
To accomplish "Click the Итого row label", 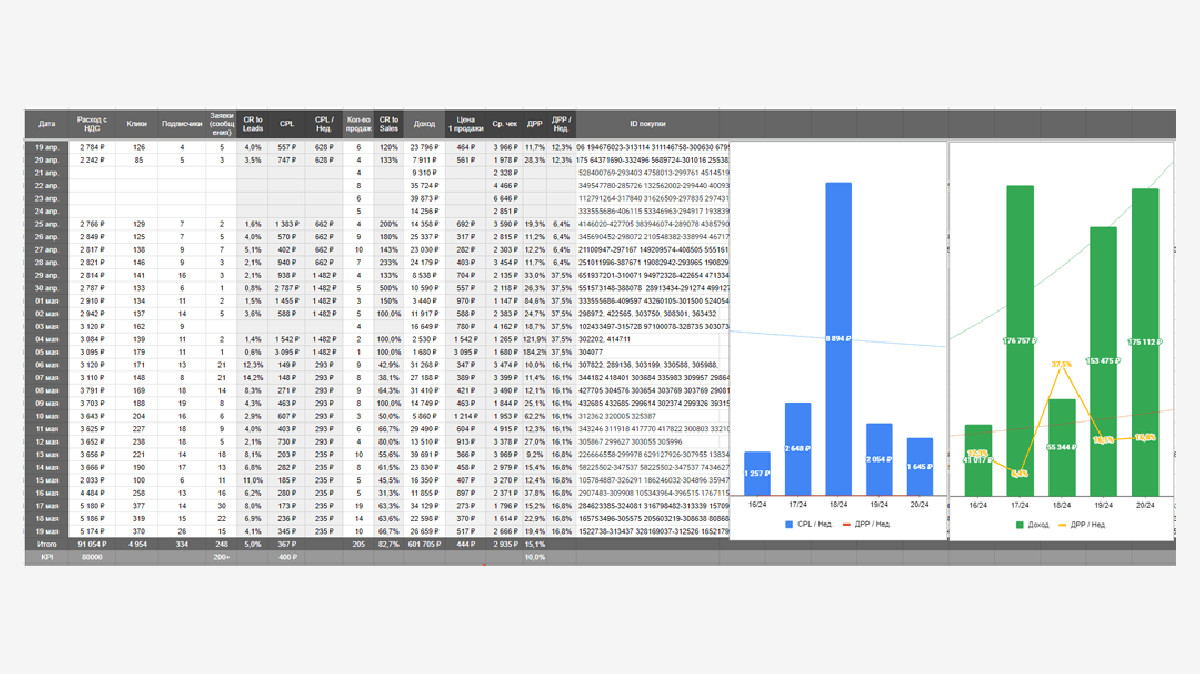I will click(x=47, y=544).
